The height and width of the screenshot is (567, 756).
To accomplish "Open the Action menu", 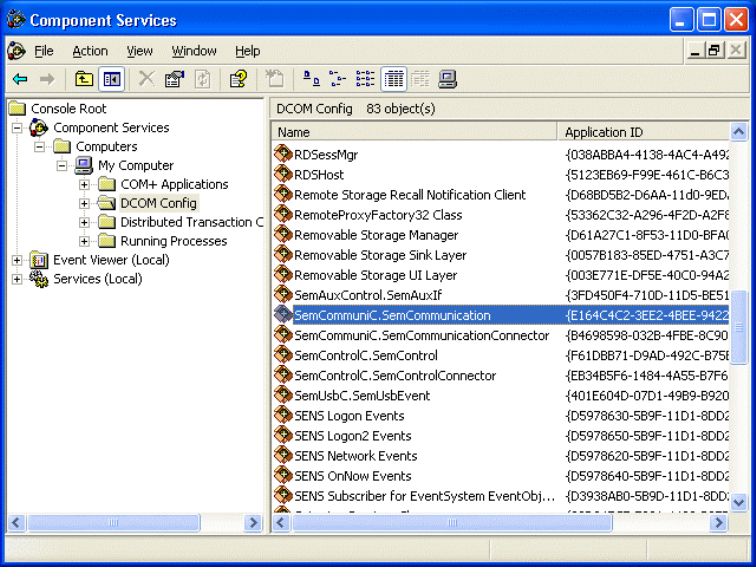I will pyautogui.click(x=90, y=51).
